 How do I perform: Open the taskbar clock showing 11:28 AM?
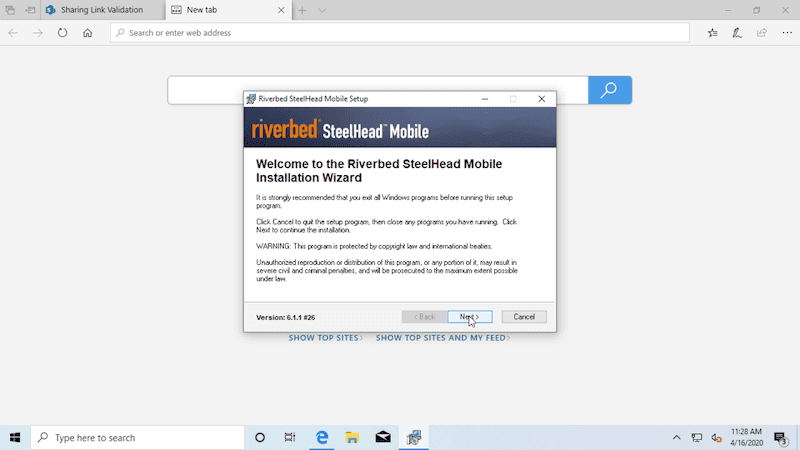click(x=746, y=437)
